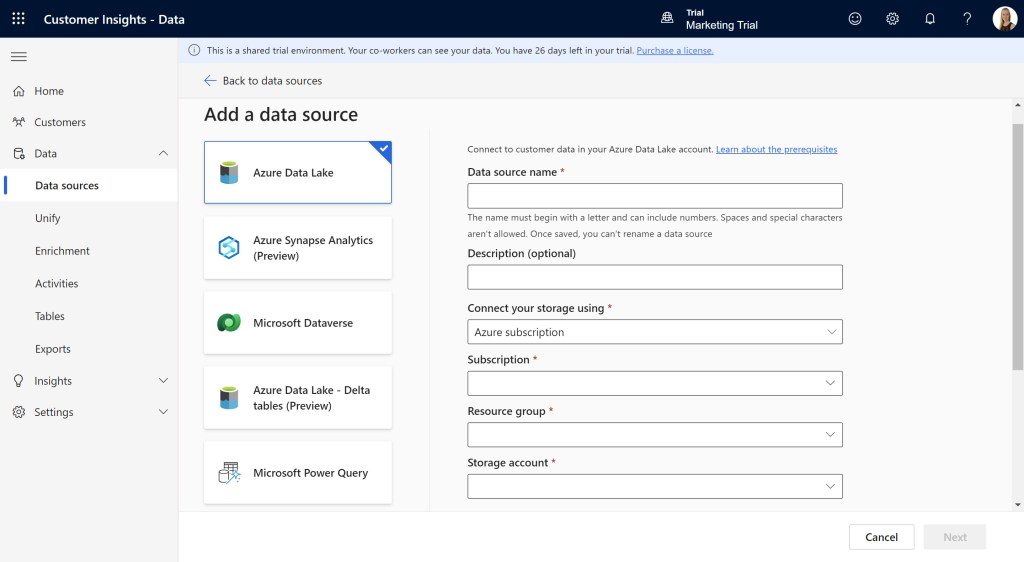
Task: Open Customers in the left navigation
Action: [60, 122]
